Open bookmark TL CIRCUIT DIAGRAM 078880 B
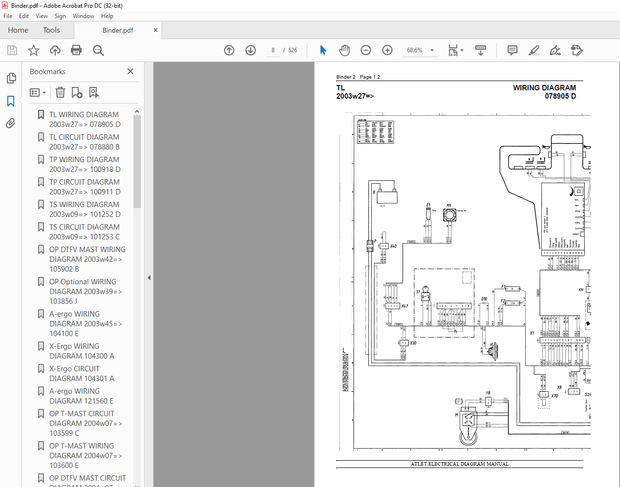 coord(84,142)
